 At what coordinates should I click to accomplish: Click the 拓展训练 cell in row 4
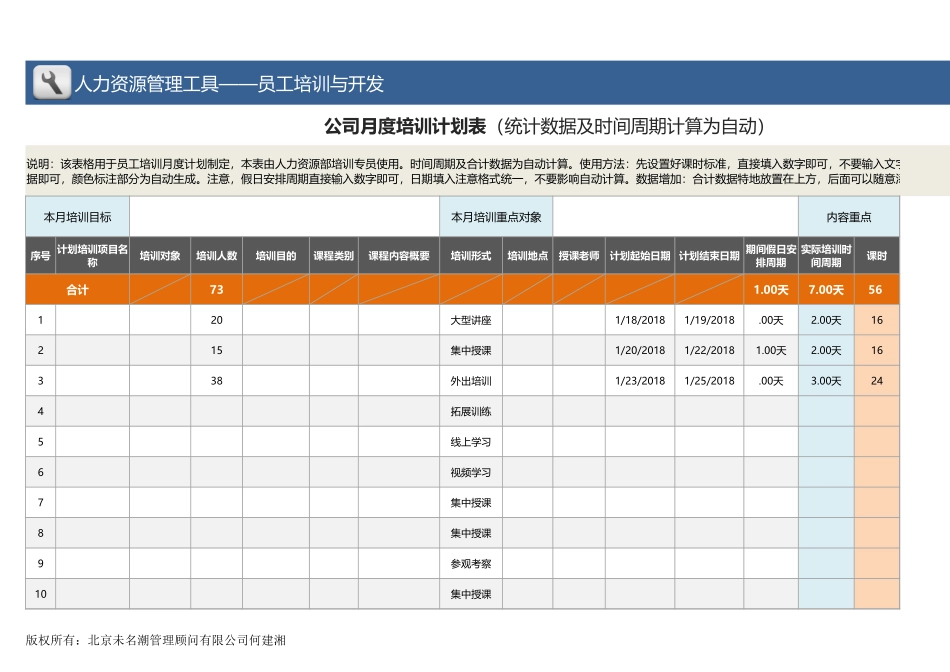(471, 411)
